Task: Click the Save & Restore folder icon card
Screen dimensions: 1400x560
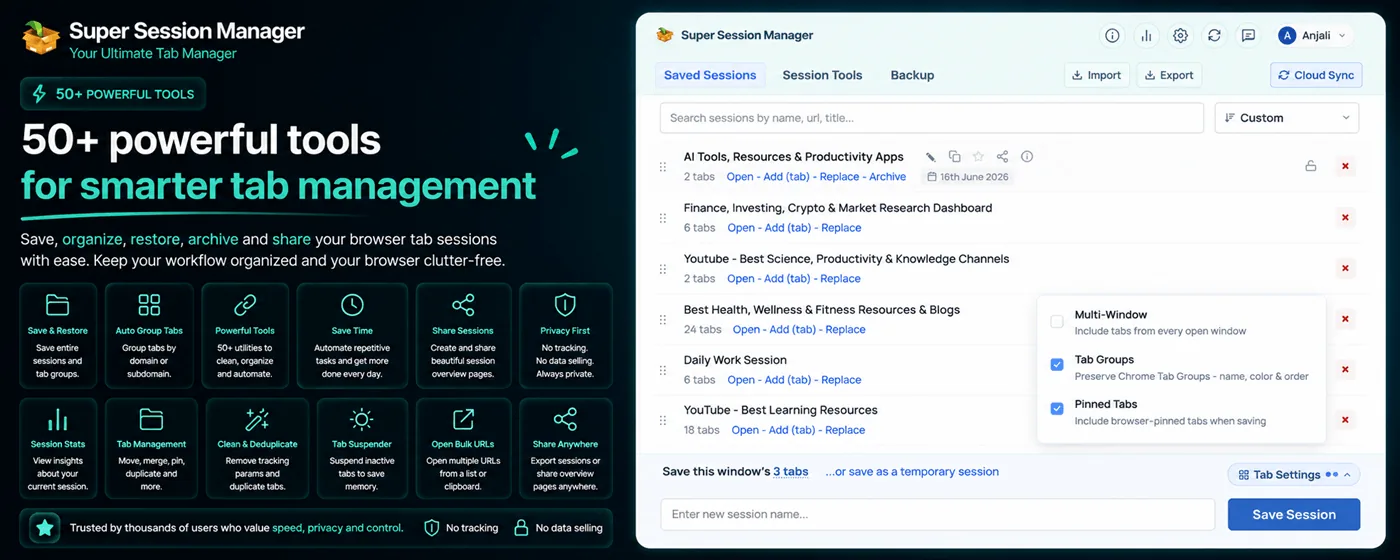Action: (58, 336)
